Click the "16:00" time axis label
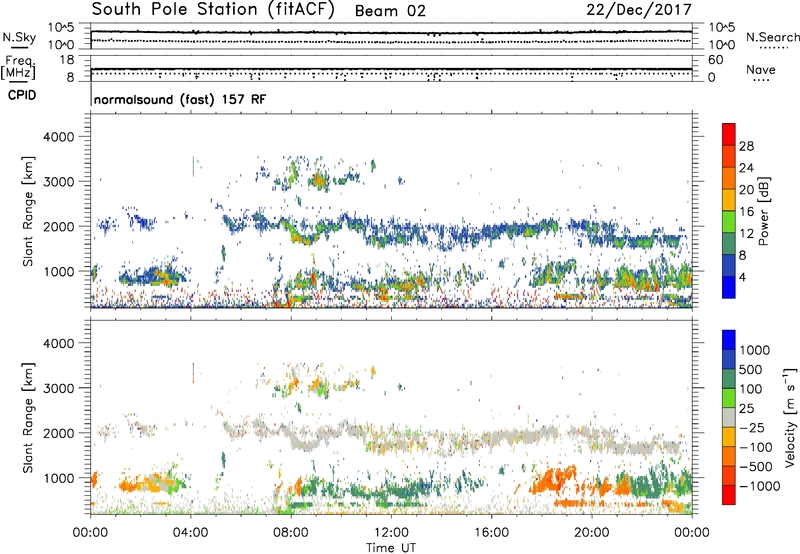The width and height of the screenshot is (800, 554). (491, 533)
